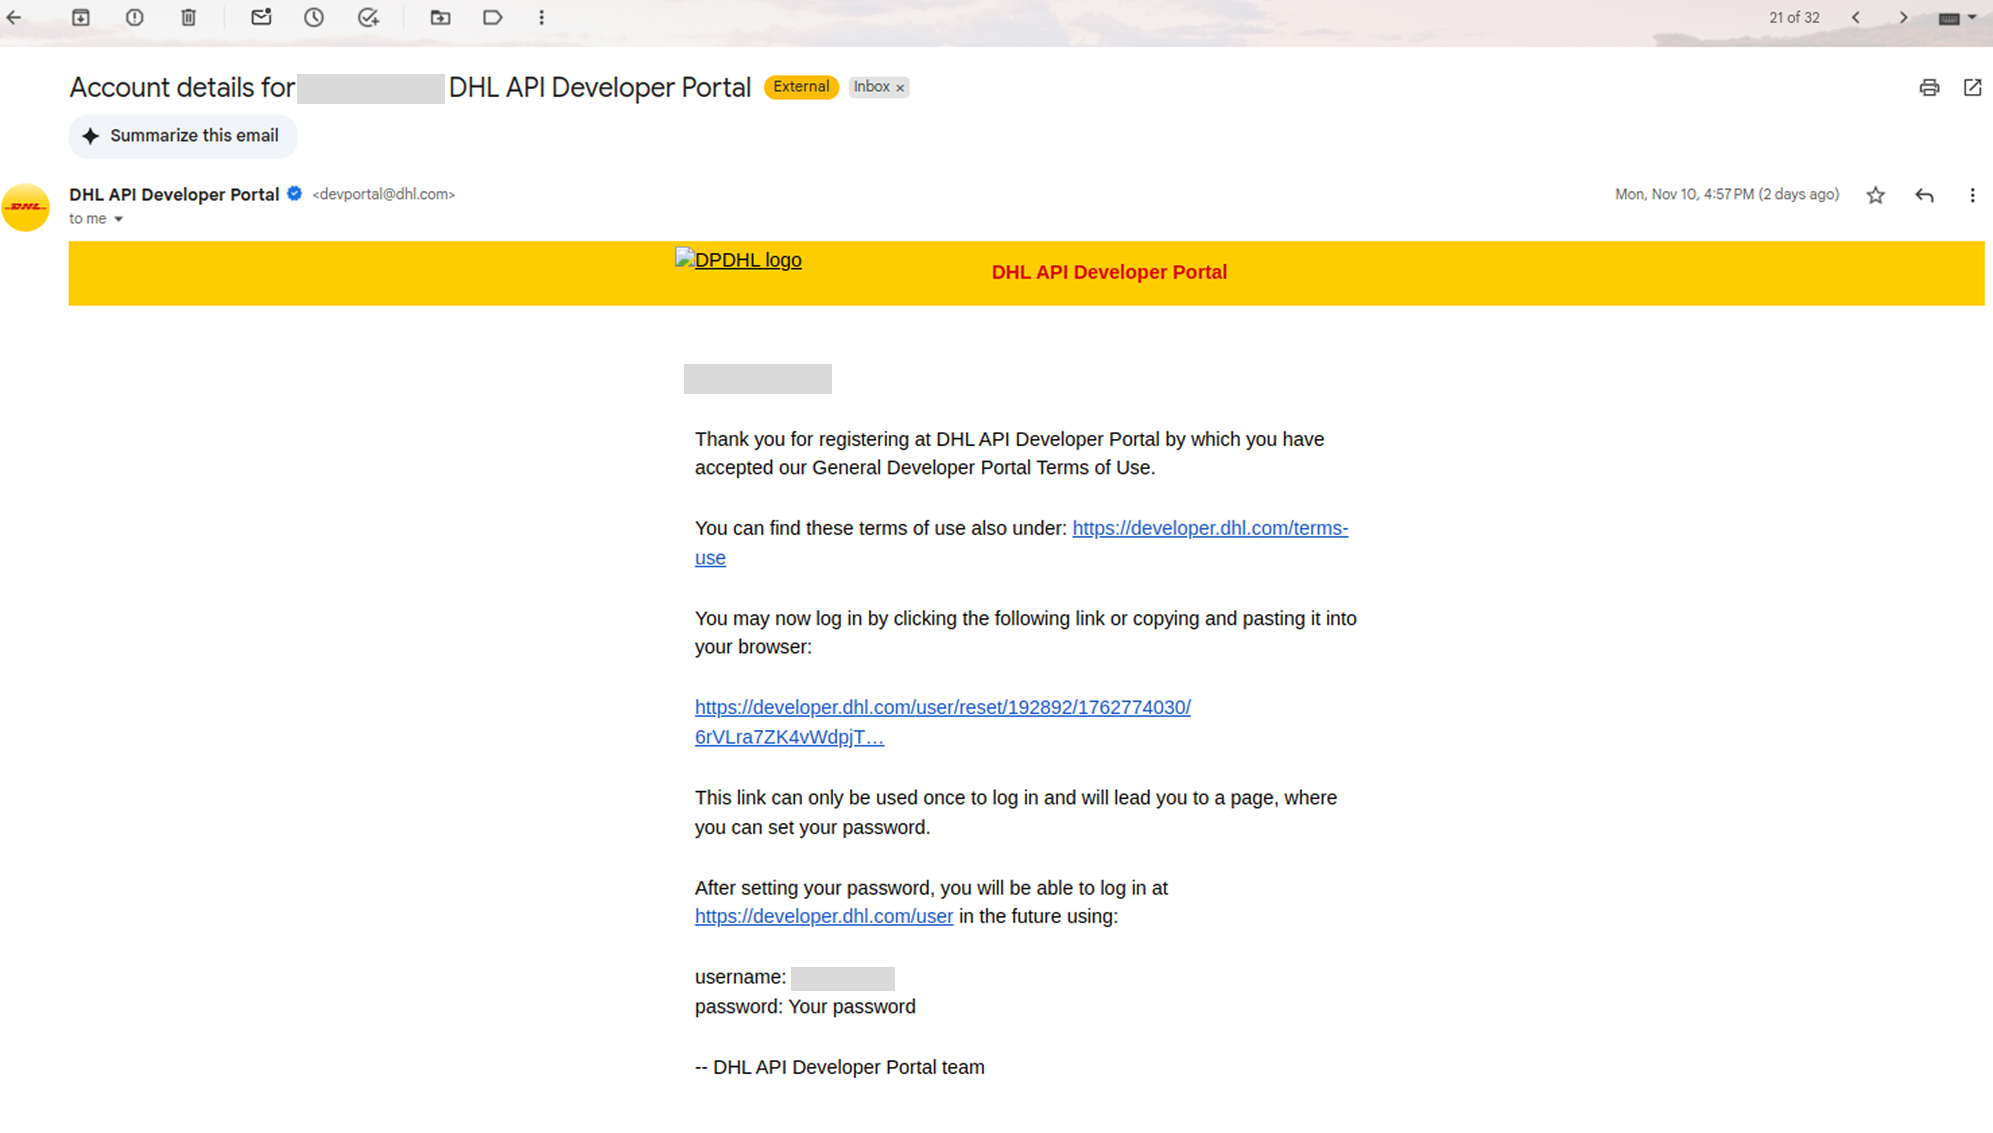
Task: Star this DHL message
Action: pyautogui.click(x=1876, y=195)
